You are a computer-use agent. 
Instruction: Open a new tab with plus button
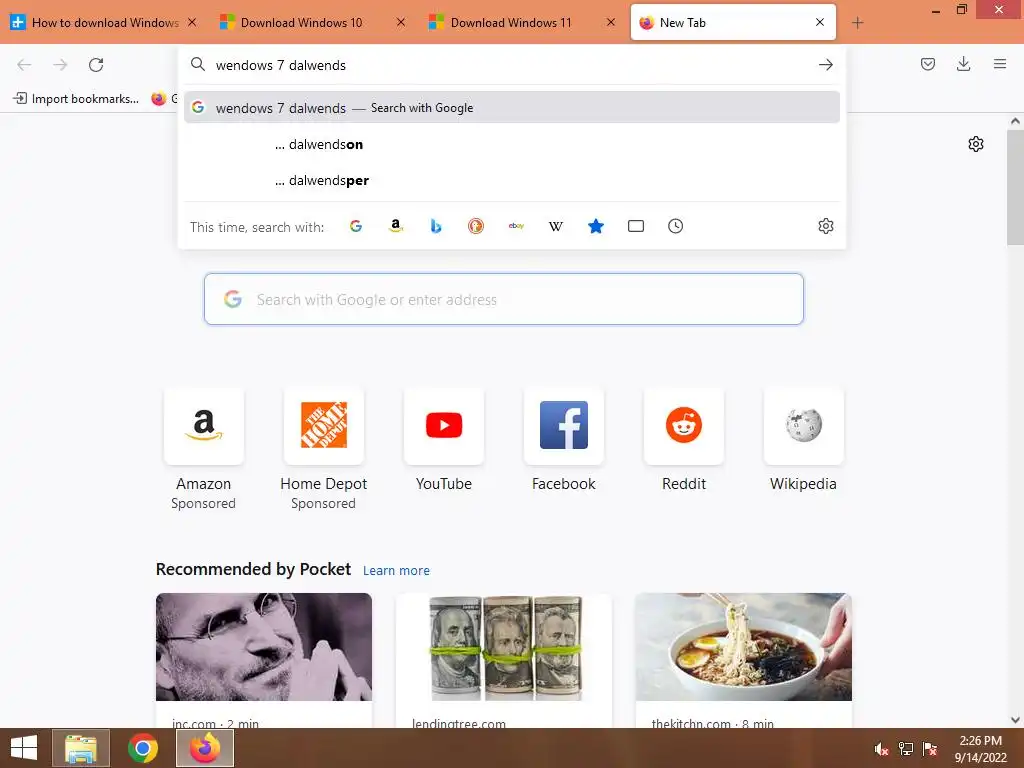coord(857,23)
